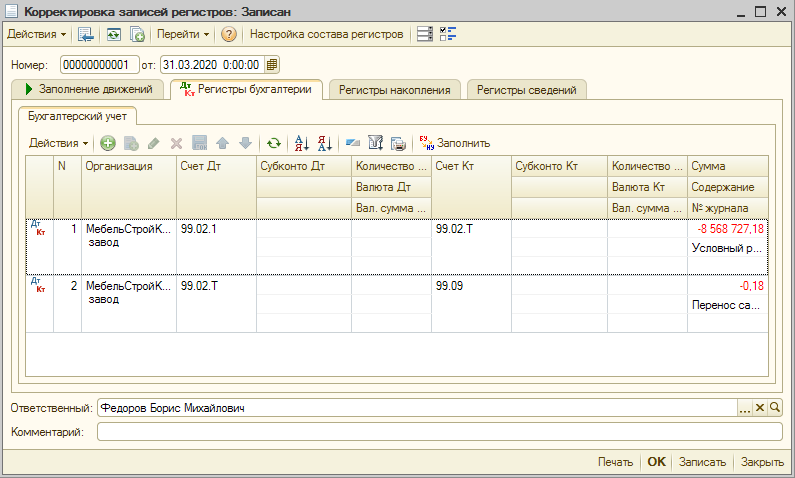Click the Печать button
The width and height of the screenshot is (795, 478).
tap(615, 462)
